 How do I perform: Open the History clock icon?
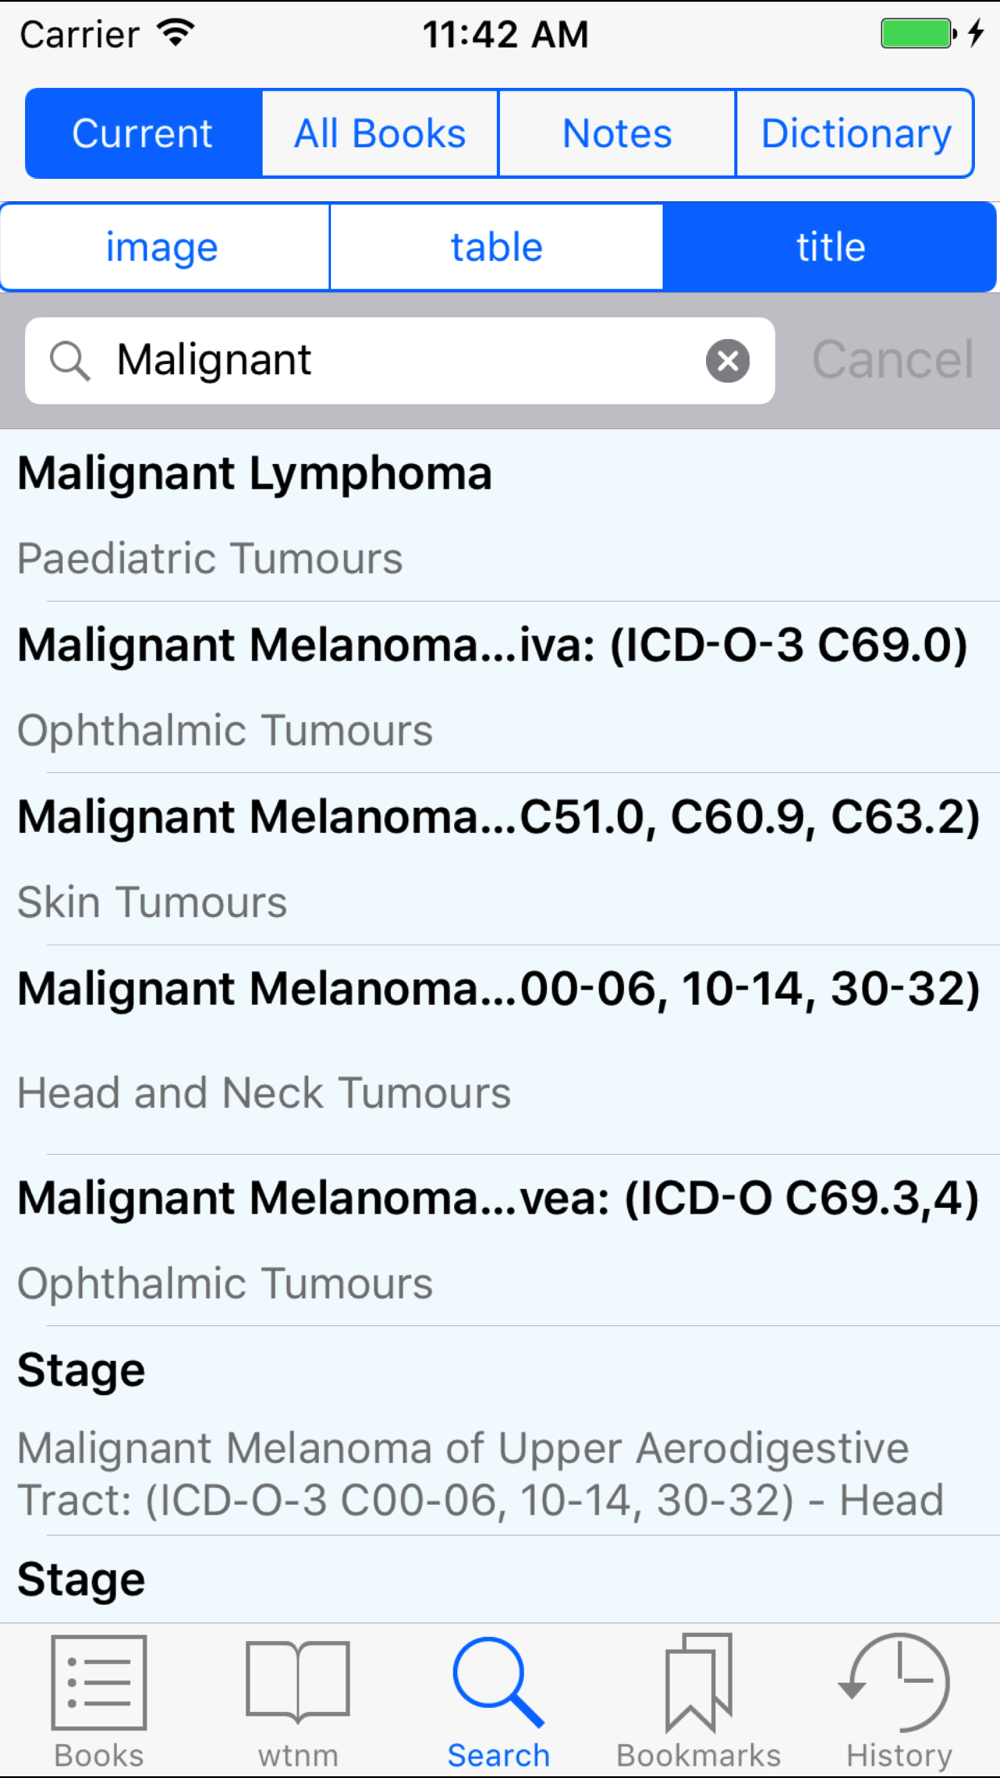pos(898,1683)
